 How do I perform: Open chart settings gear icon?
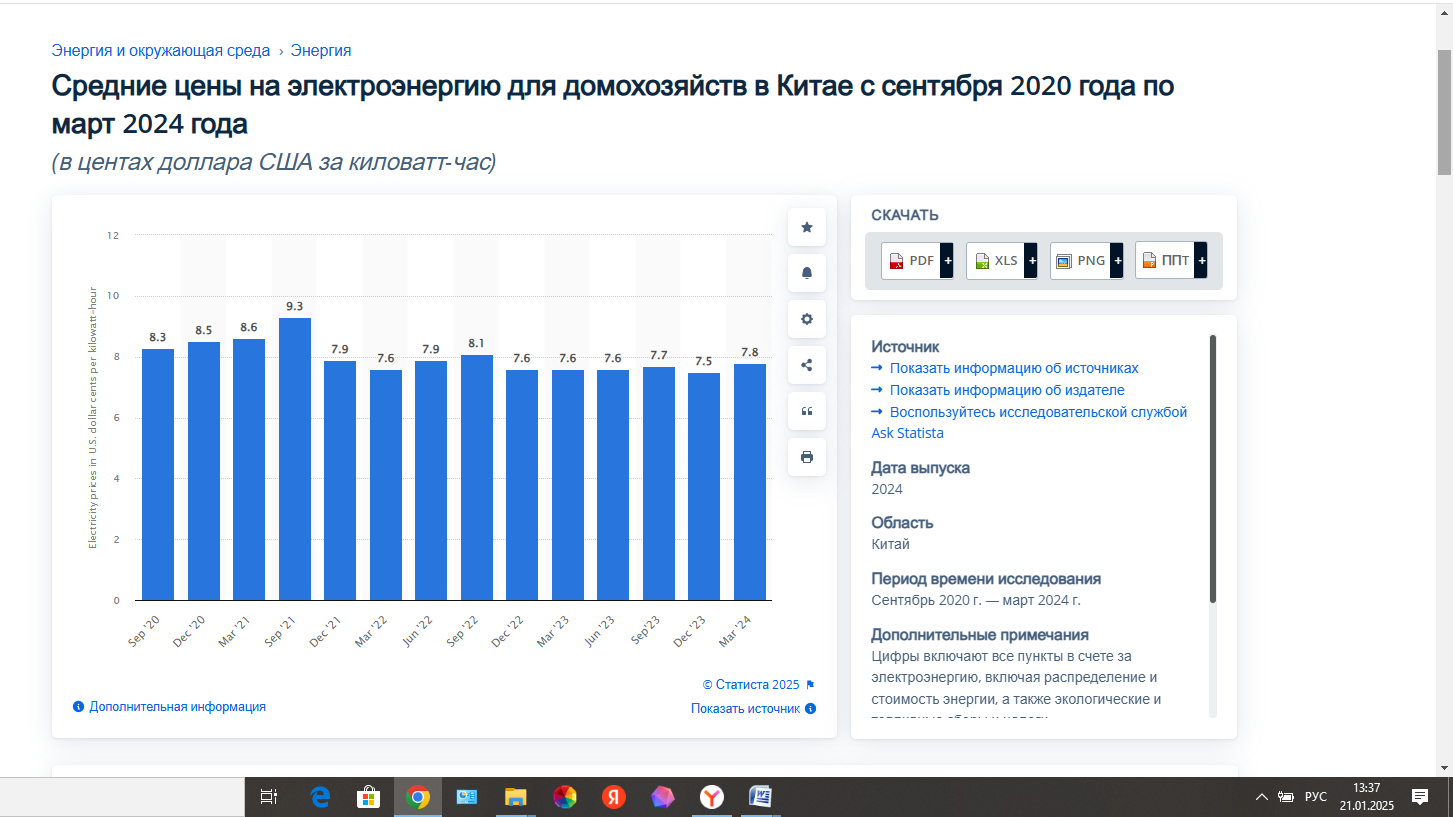[x=806, y=319]
